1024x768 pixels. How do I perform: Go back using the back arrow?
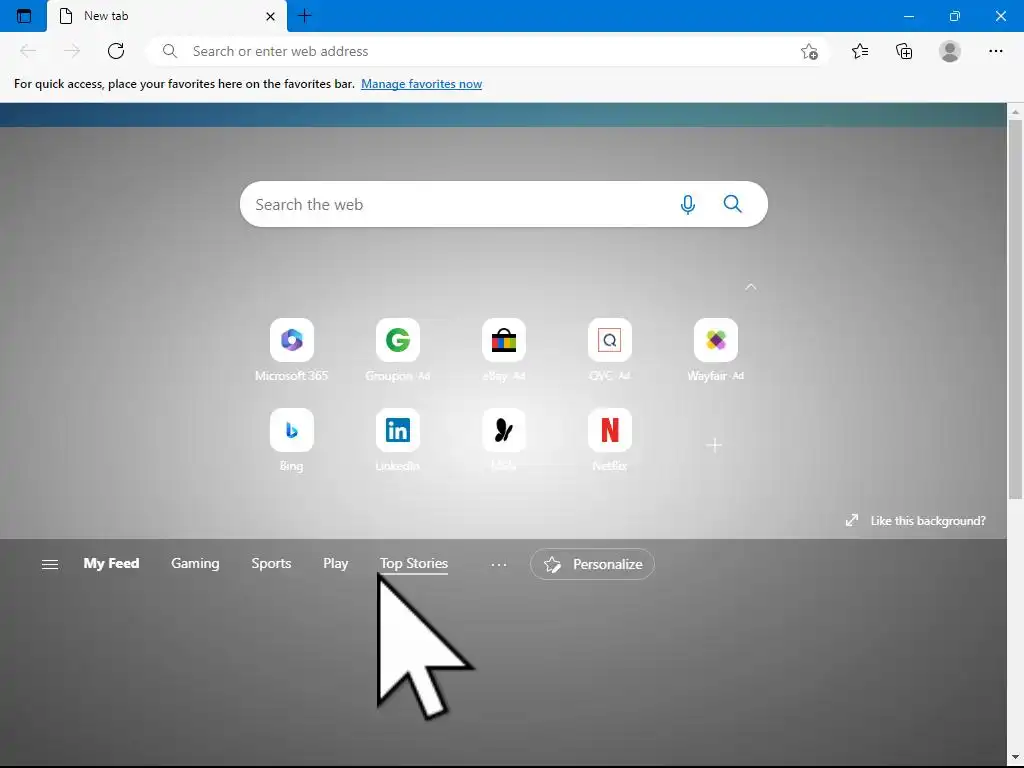click(x=28, y=51)
